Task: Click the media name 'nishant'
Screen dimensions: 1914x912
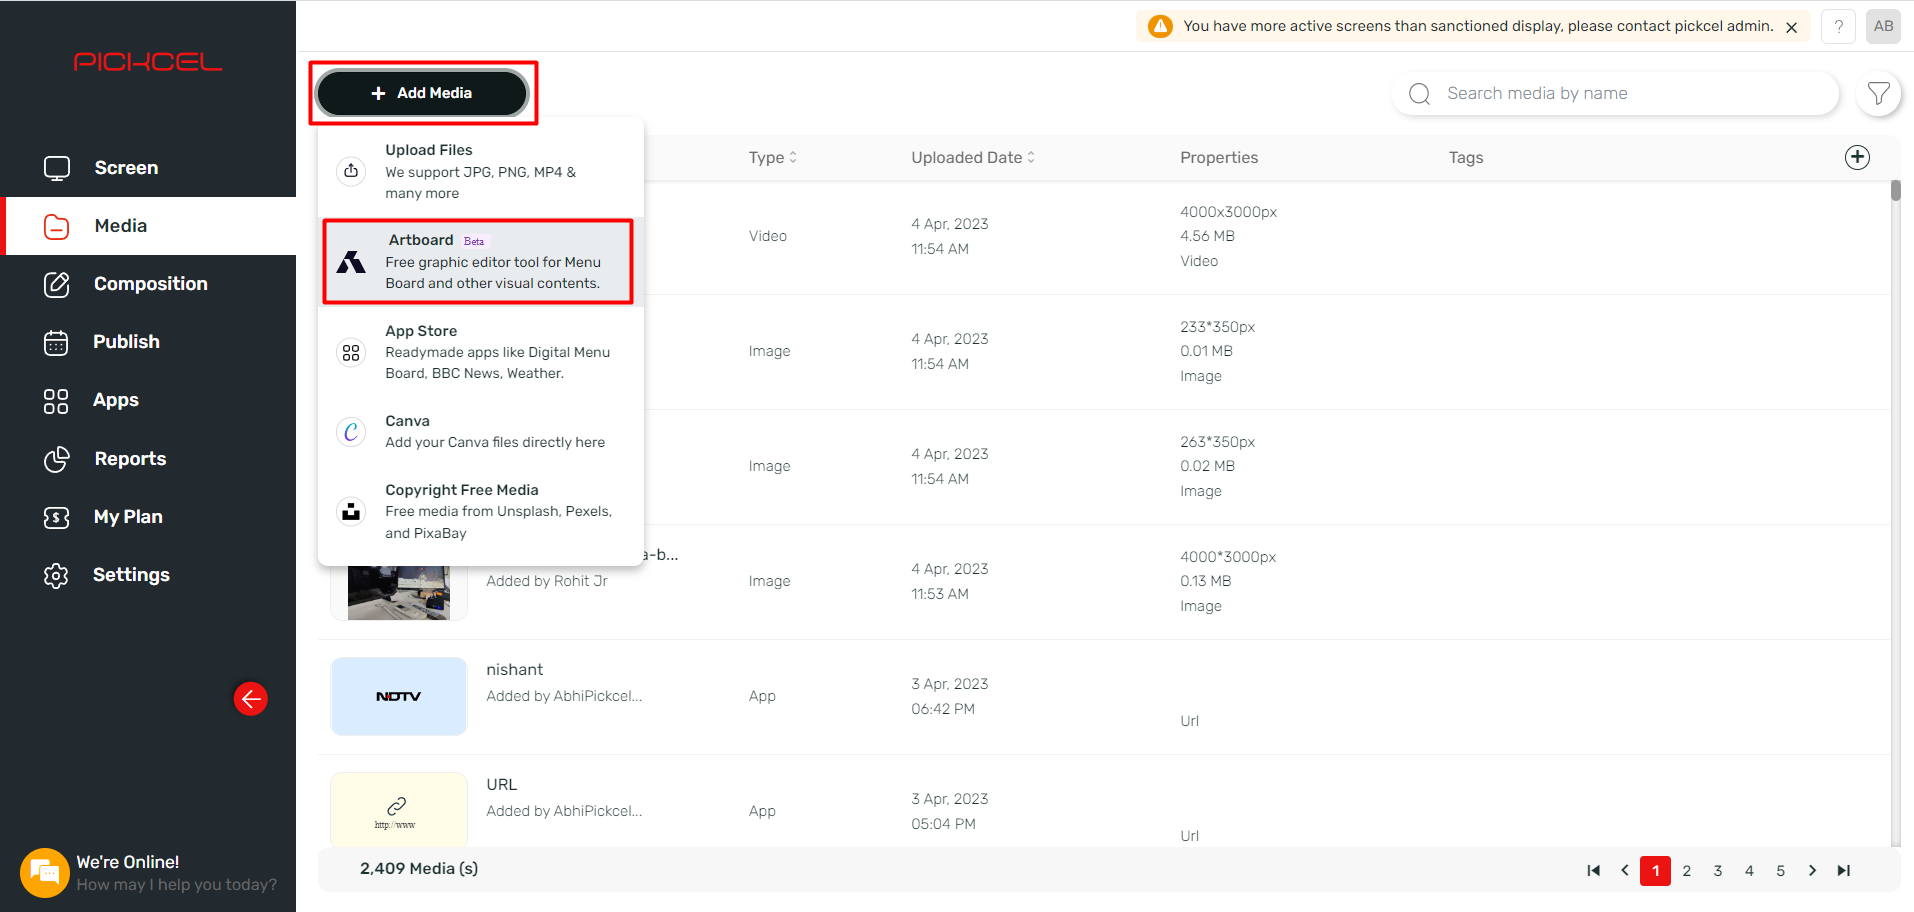Action: (514, 670)
